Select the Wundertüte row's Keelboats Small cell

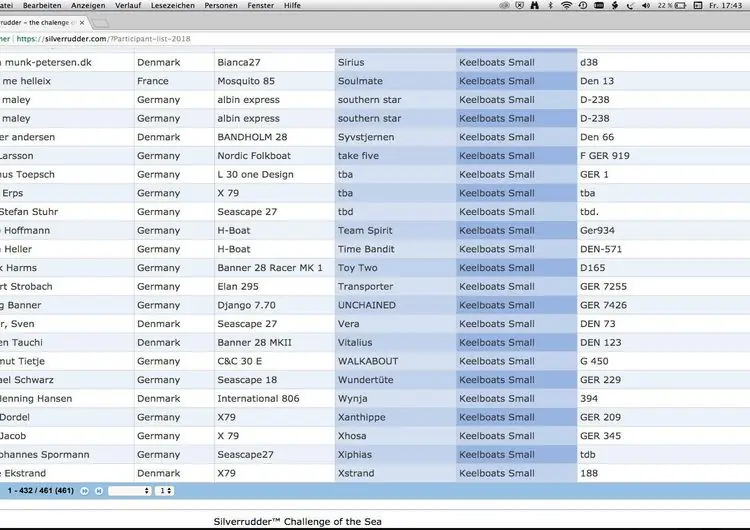[x=516, y=380]
